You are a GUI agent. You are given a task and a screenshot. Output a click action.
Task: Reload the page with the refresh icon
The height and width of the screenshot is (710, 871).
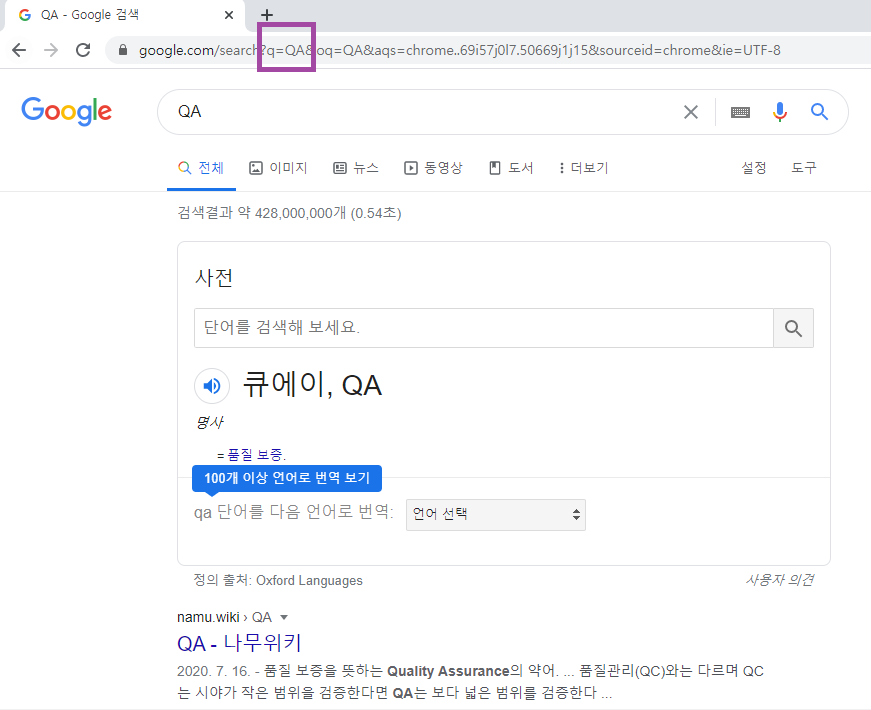pyautogui.click(x=83, y=50)
